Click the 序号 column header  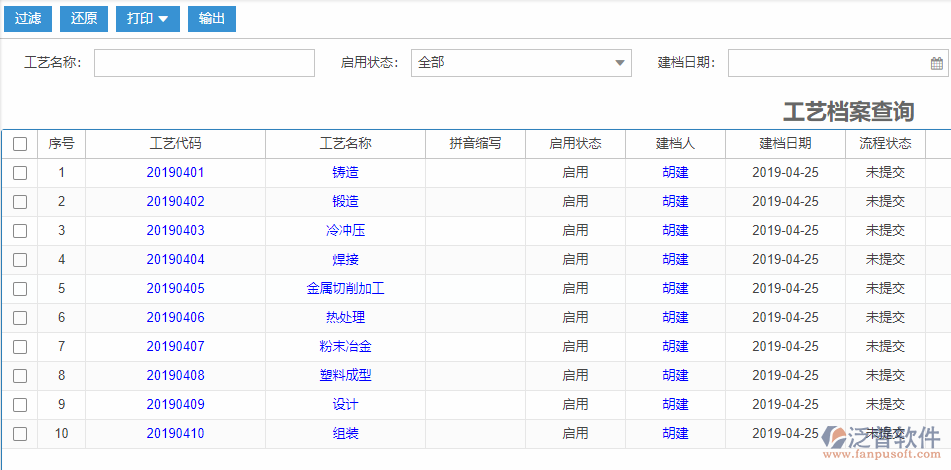(x=61, y=144)
